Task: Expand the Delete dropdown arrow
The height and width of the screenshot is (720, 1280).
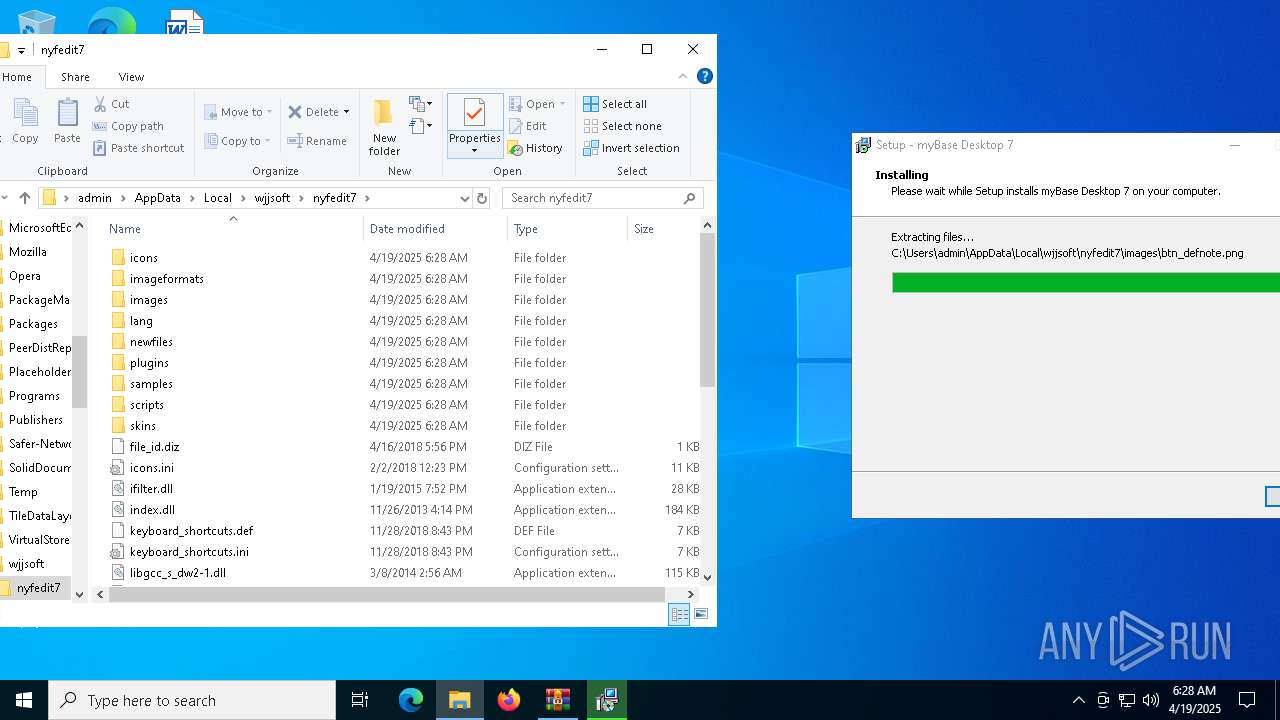Action: click(x=346, y=112)
